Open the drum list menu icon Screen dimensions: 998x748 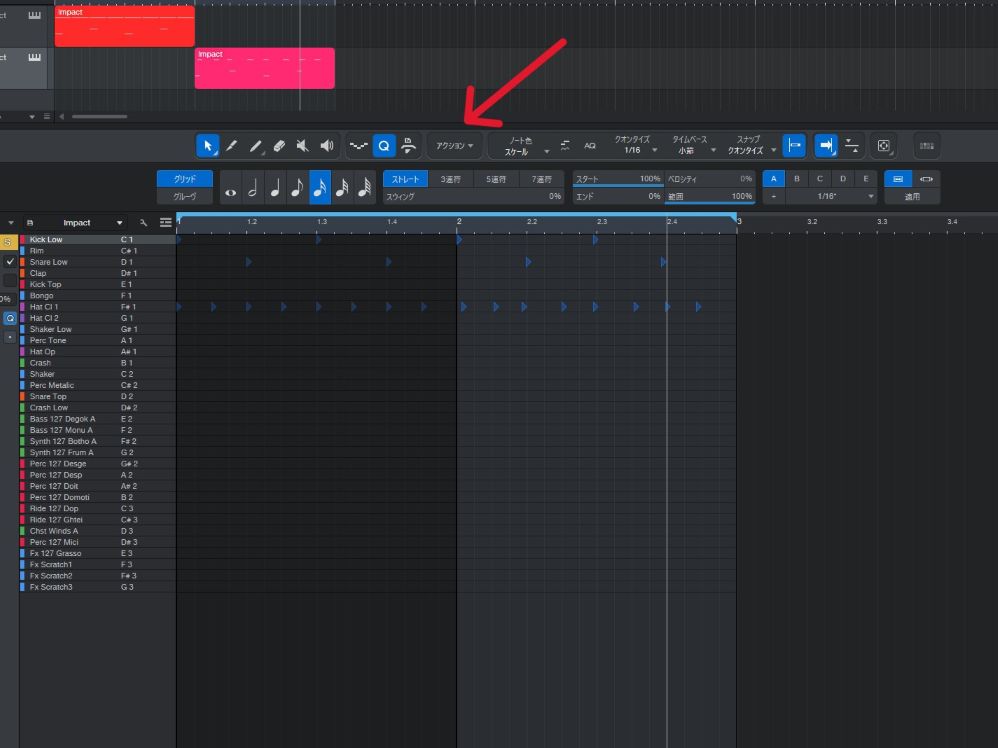point(165,223)
